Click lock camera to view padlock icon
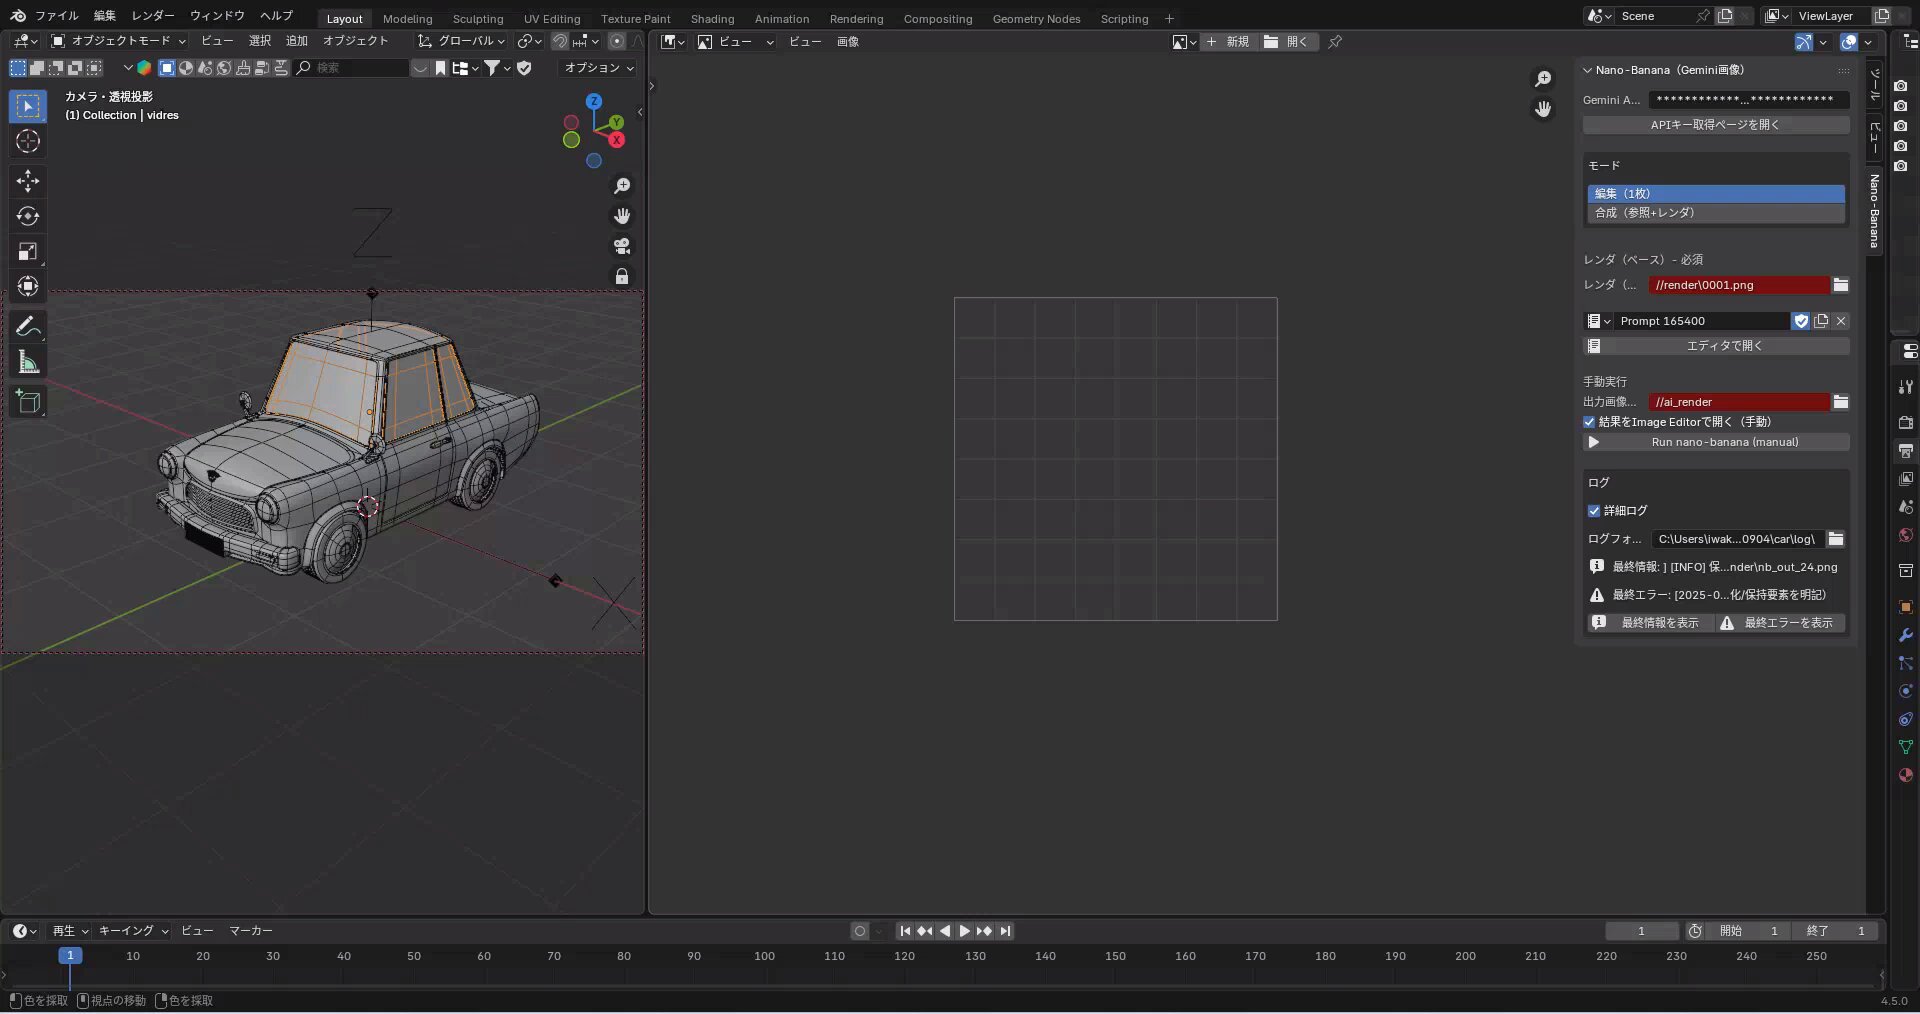This screenshot has width=1920, height=1014. click(x=622, y=276)
